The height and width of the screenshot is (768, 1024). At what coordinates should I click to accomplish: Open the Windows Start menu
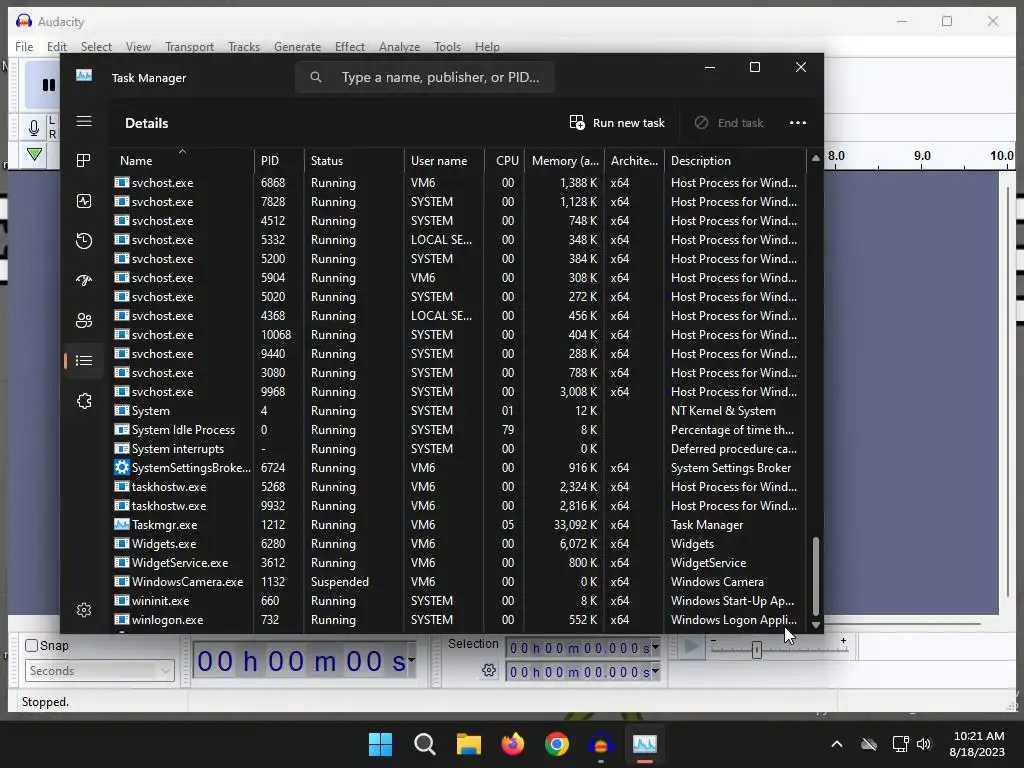click(380, 744)
